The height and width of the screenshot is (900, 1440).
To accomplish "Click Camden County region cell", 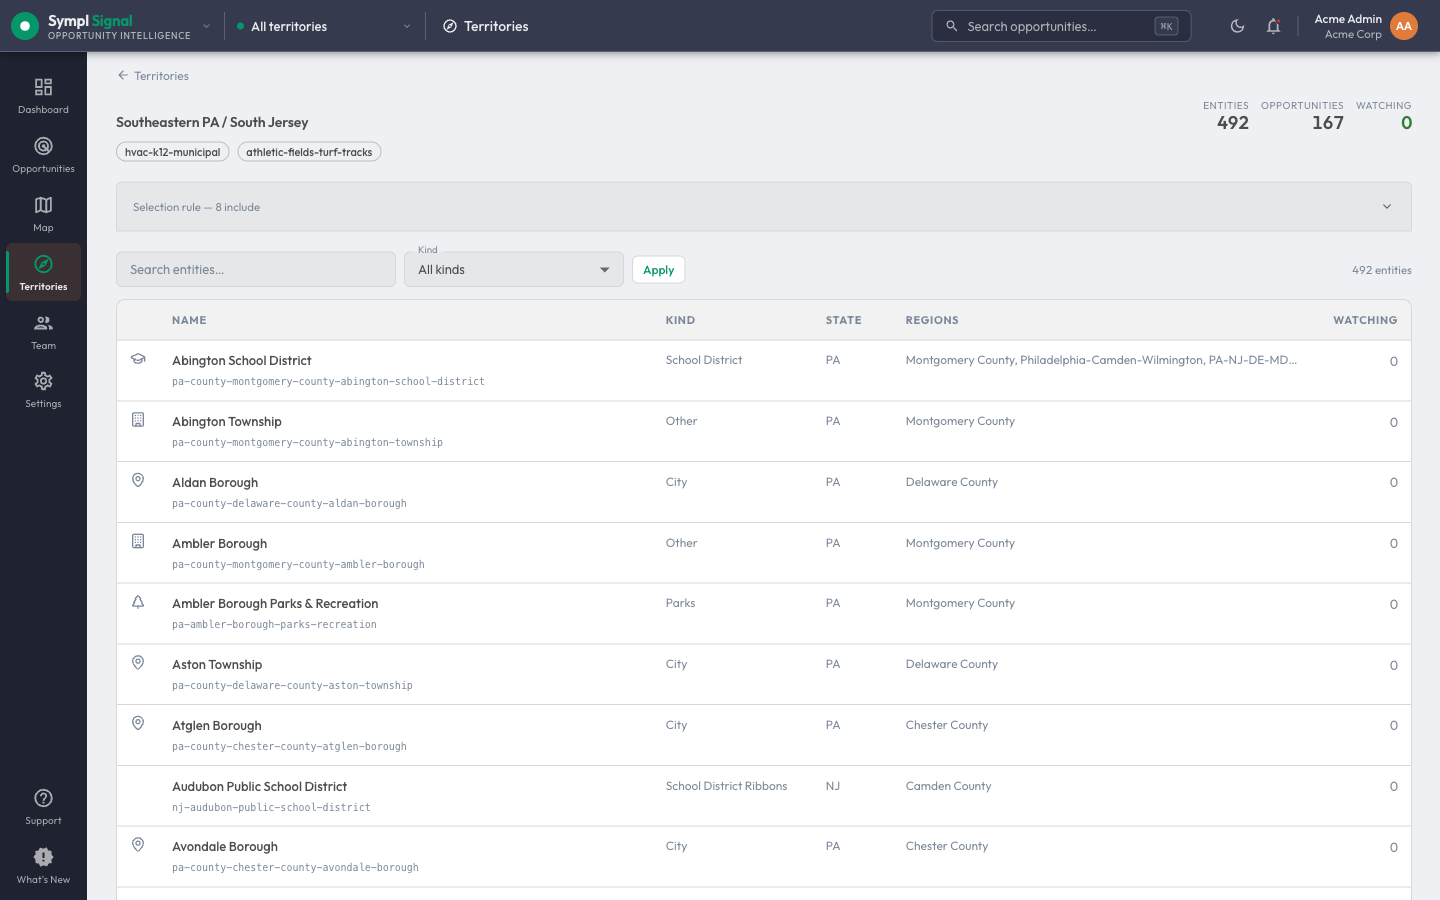I will tap(948, 786).
